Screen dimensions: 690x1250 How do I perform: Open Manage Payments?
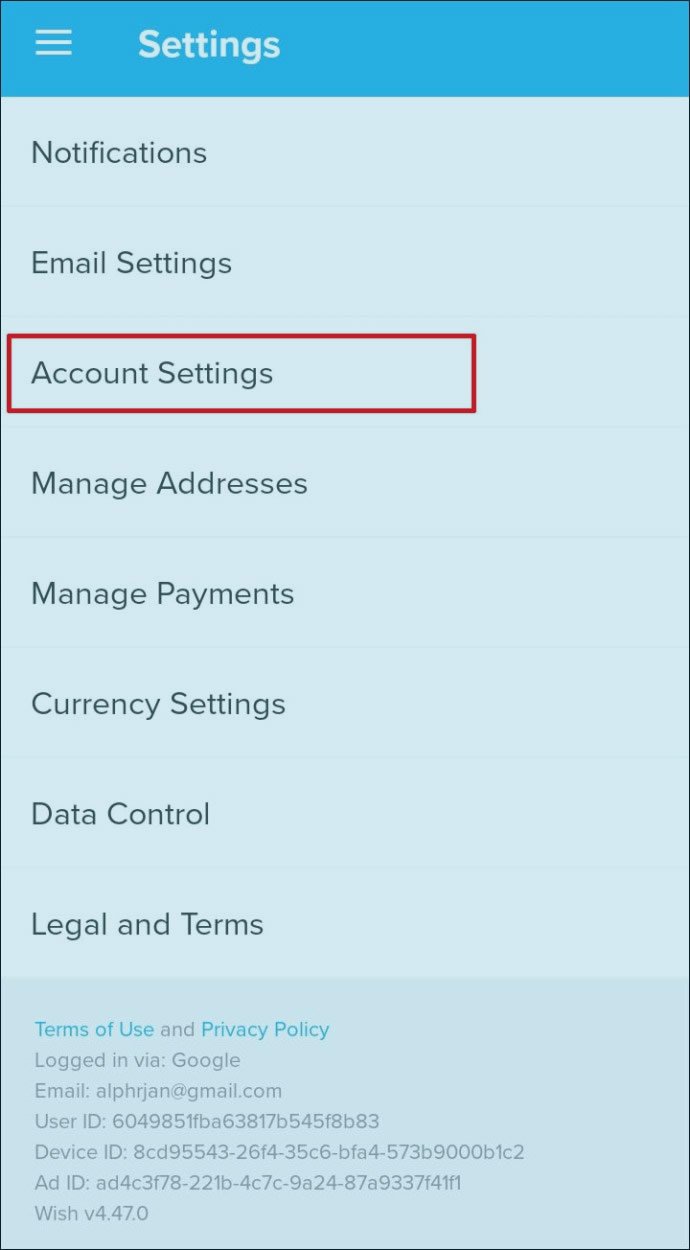pyautogui.click(x=162, y=594)
